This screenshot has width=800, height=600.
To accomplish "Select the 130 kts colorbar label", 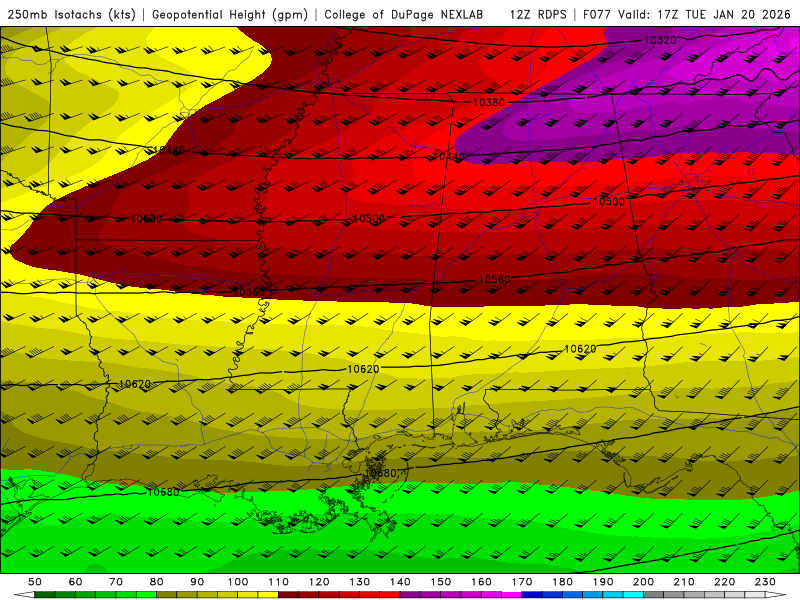I will (x=360, y=582).
